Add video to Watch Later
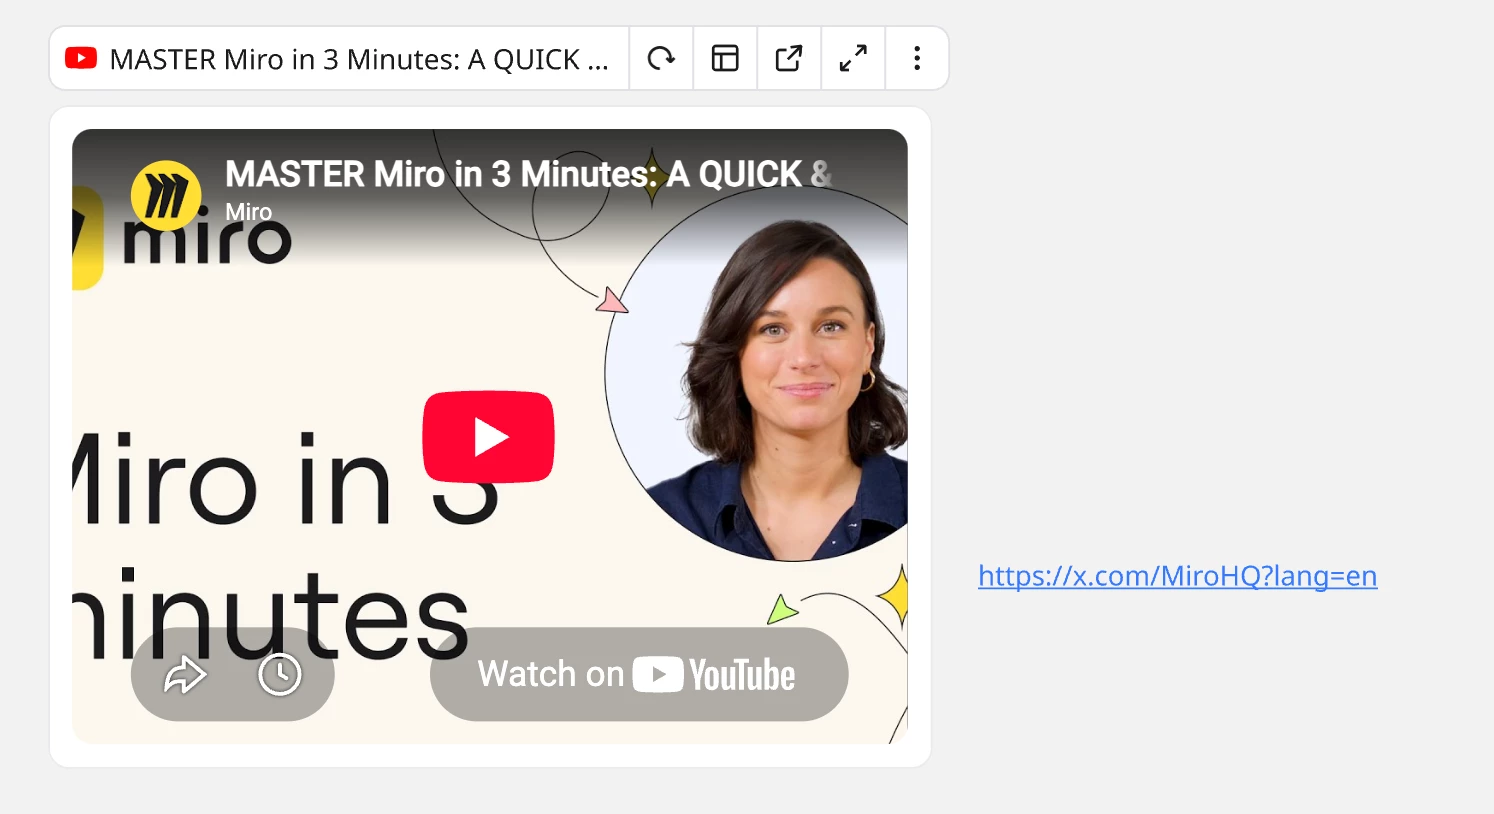 [280, 675]
